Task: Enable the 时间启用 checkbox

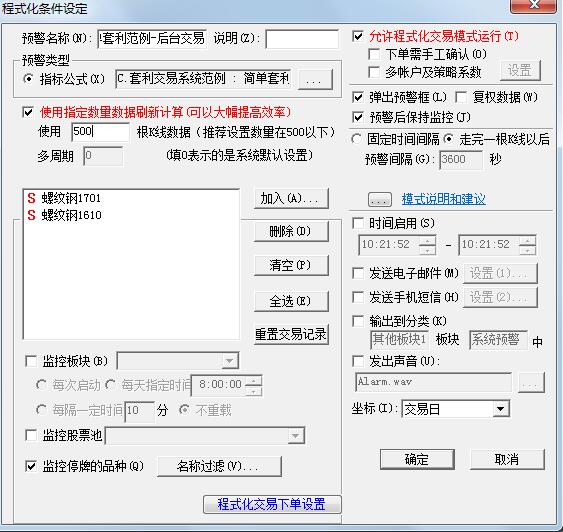Action: pos(358,223)
